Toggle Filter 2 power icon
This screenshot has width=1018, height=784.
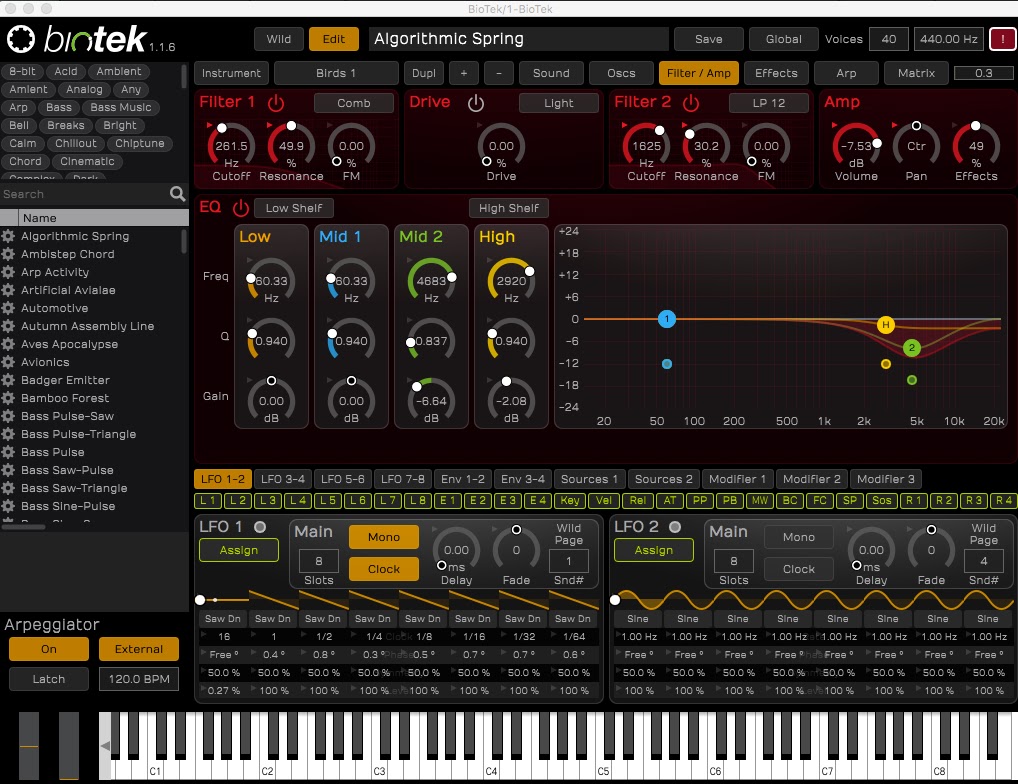[691, 103]
